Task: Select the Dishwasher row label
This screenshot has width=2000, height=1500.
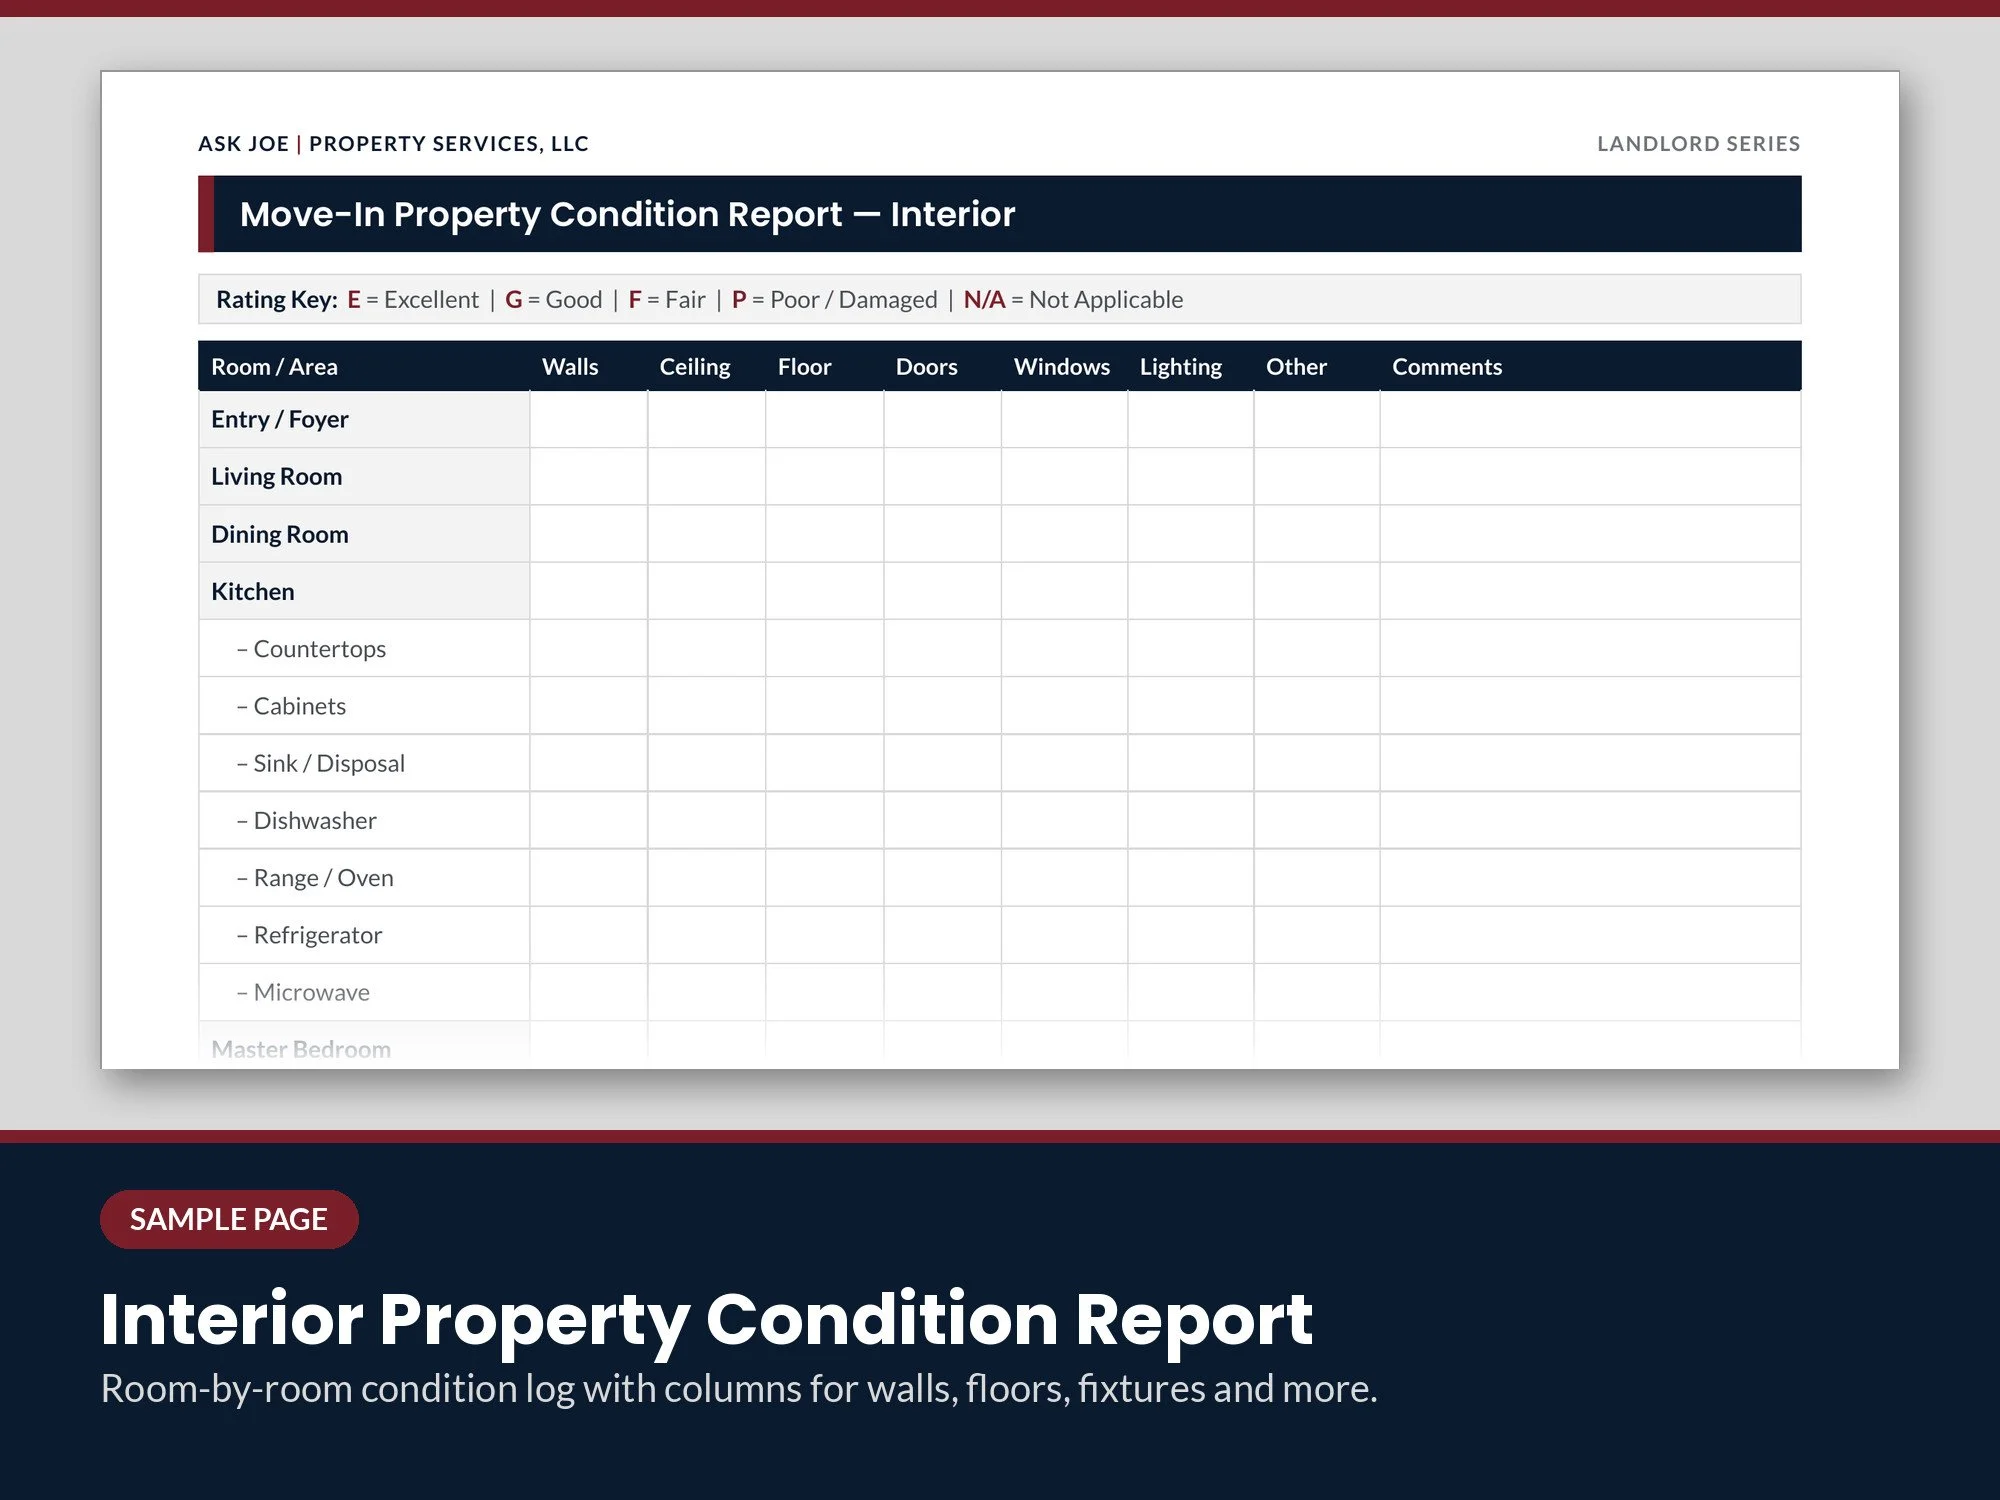Action: (306, 820)
